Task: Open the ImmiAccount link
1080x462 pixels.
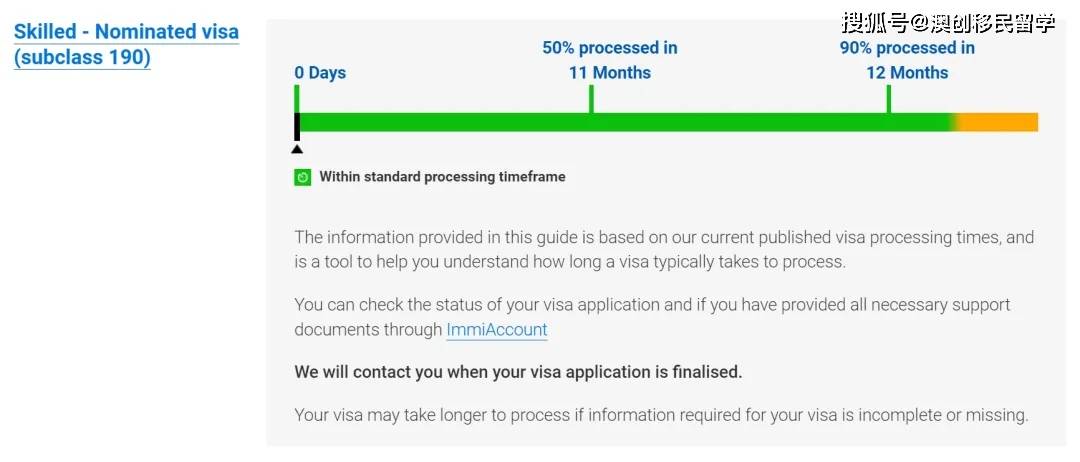Action: 497,330
